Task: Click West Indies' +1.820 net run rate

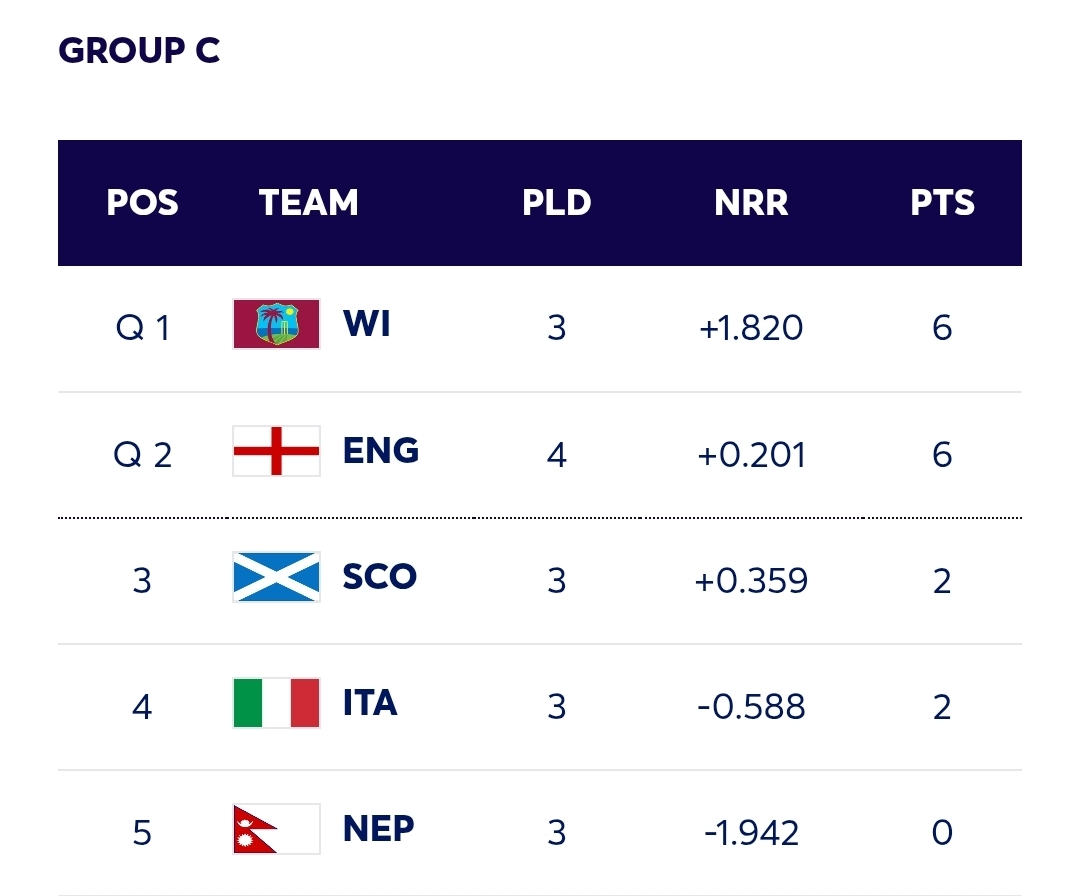Action: click(x=751, y=328)
